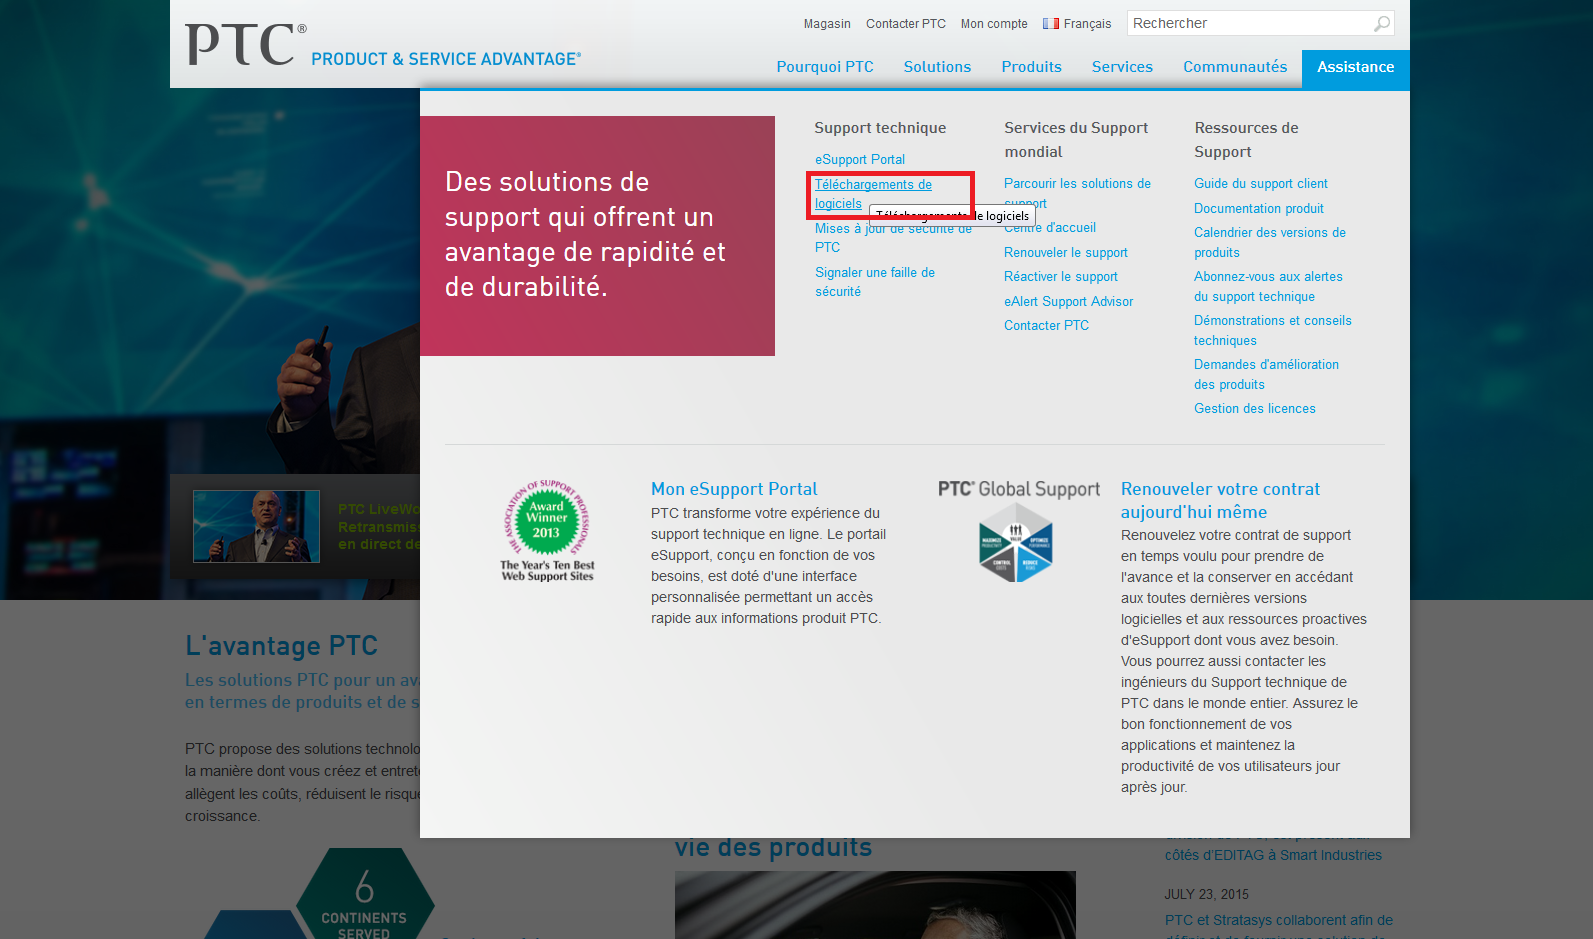This screenshot has height=939, width=1593.
Task: Click the Mon eSupport Portal heading
Action: click(734, 489)
